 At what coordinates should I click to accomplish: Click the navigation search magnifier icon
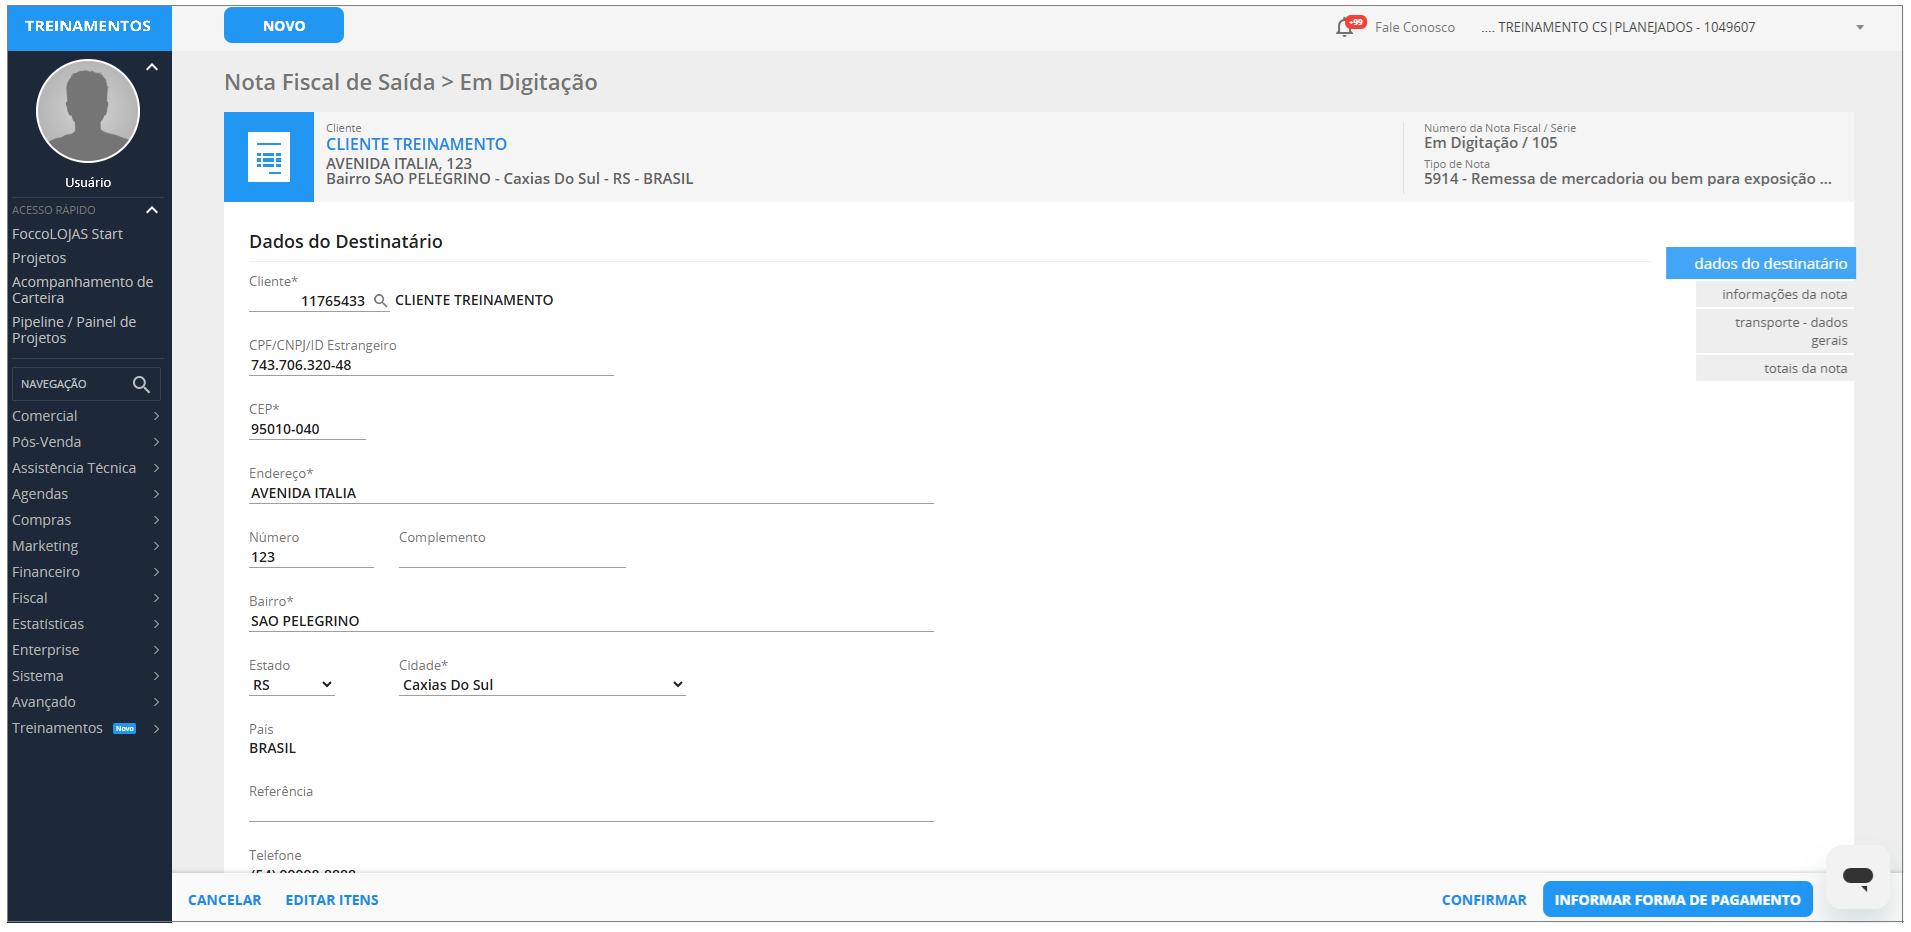click(141, 384)
